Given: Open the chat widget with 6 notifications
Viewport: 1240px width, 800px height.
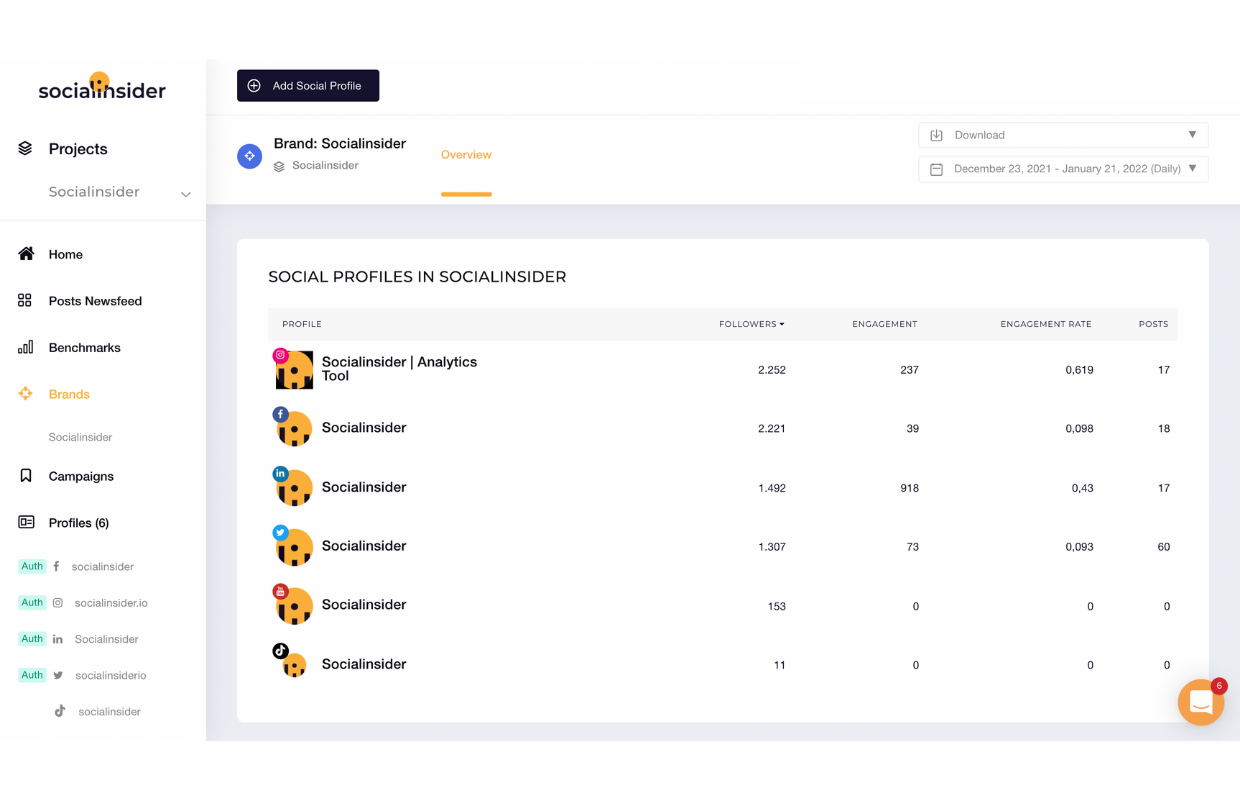Looking at the screenshot, I should coord(1202,702).
